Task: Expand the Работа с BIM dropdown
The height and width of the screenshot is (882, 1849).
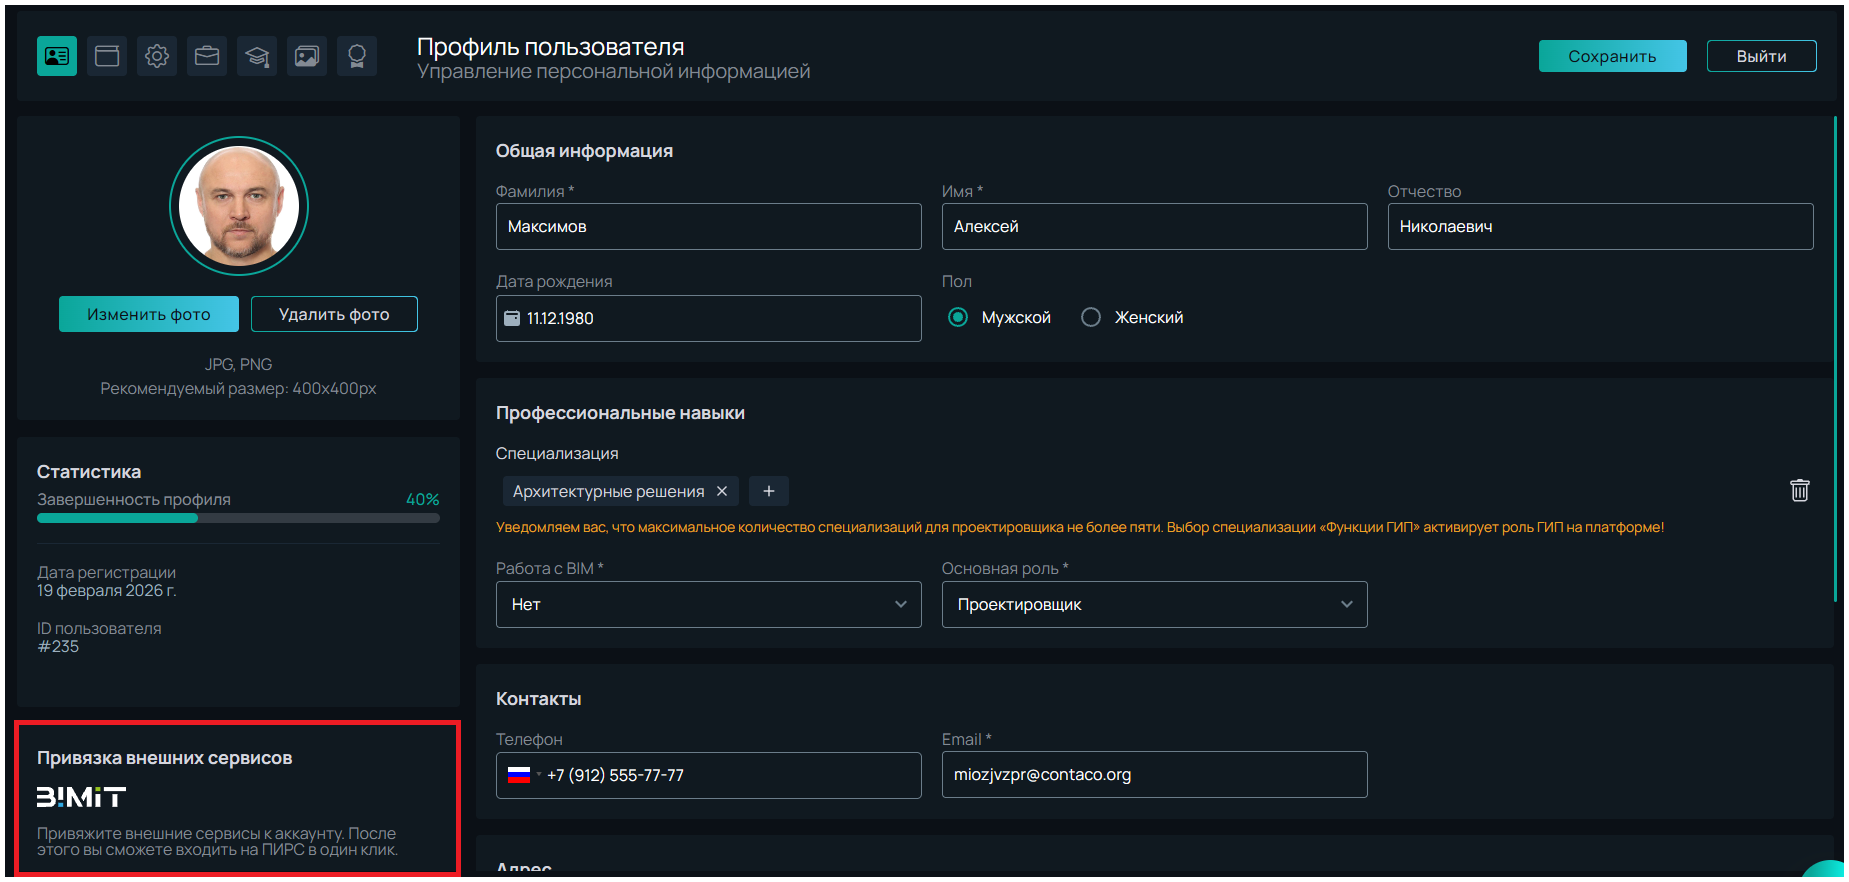Action: (x=708, y=605)
